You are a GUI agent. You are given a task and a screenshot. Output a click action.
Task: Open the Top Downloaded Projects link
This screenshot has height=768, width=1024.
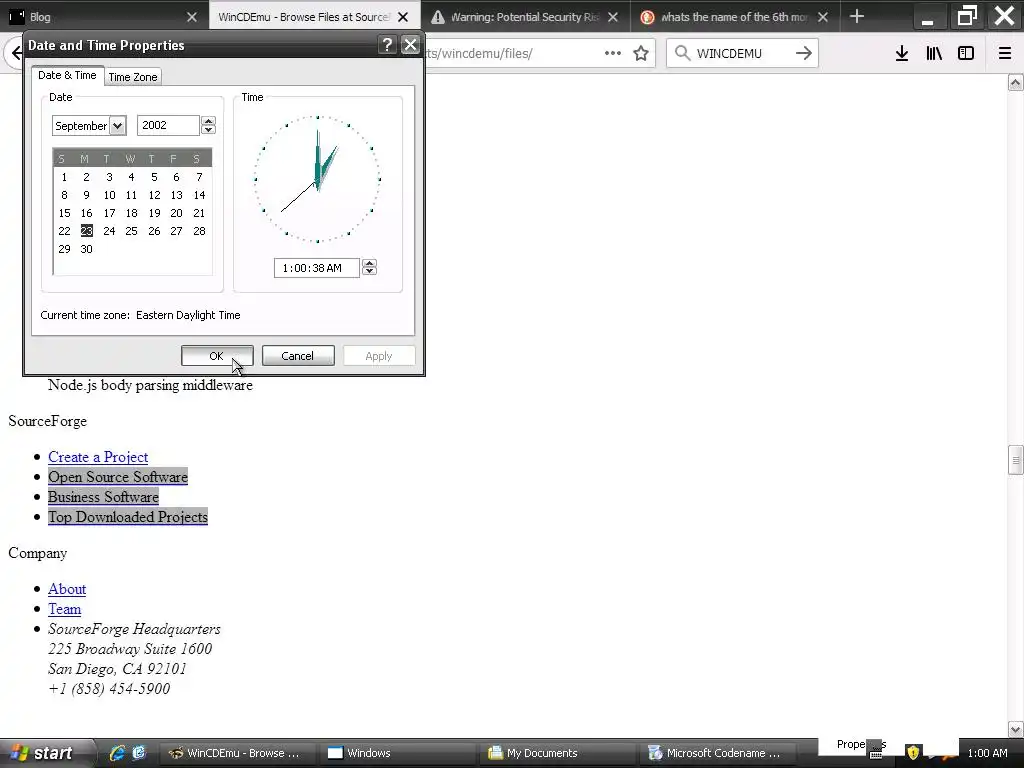(x=128, y=517)
